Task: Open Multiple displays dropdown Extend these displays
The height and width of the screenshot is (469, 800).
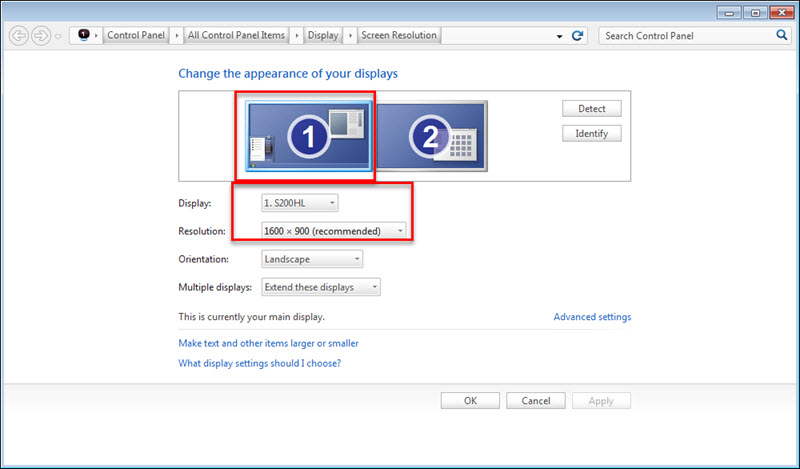Action: 321,287
